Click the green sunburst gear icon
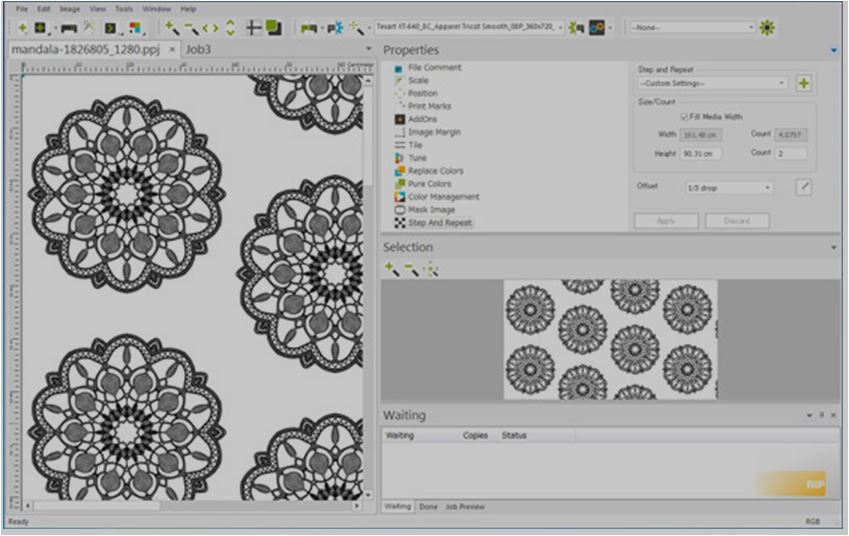The width and height of the screenshot is (849, 536). tap(767, 28)
